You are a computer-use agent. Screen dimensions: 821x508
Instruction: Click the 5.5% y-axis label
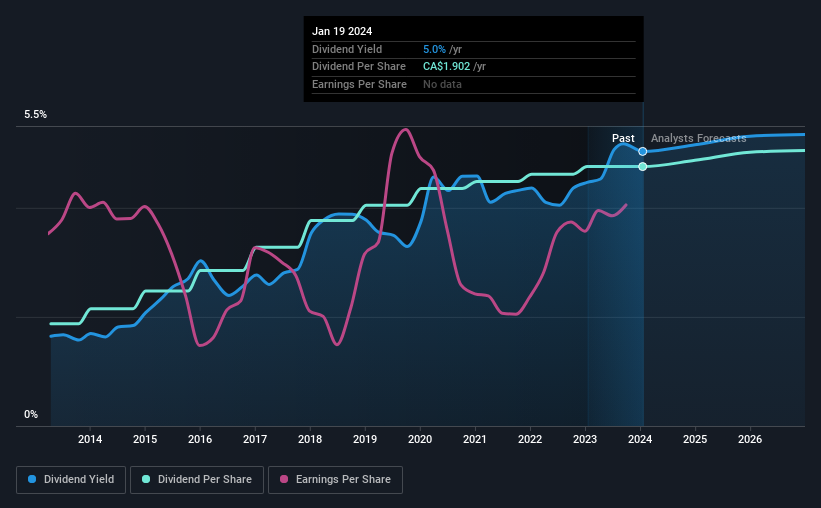pyautogui.click(x=36, y=115)
